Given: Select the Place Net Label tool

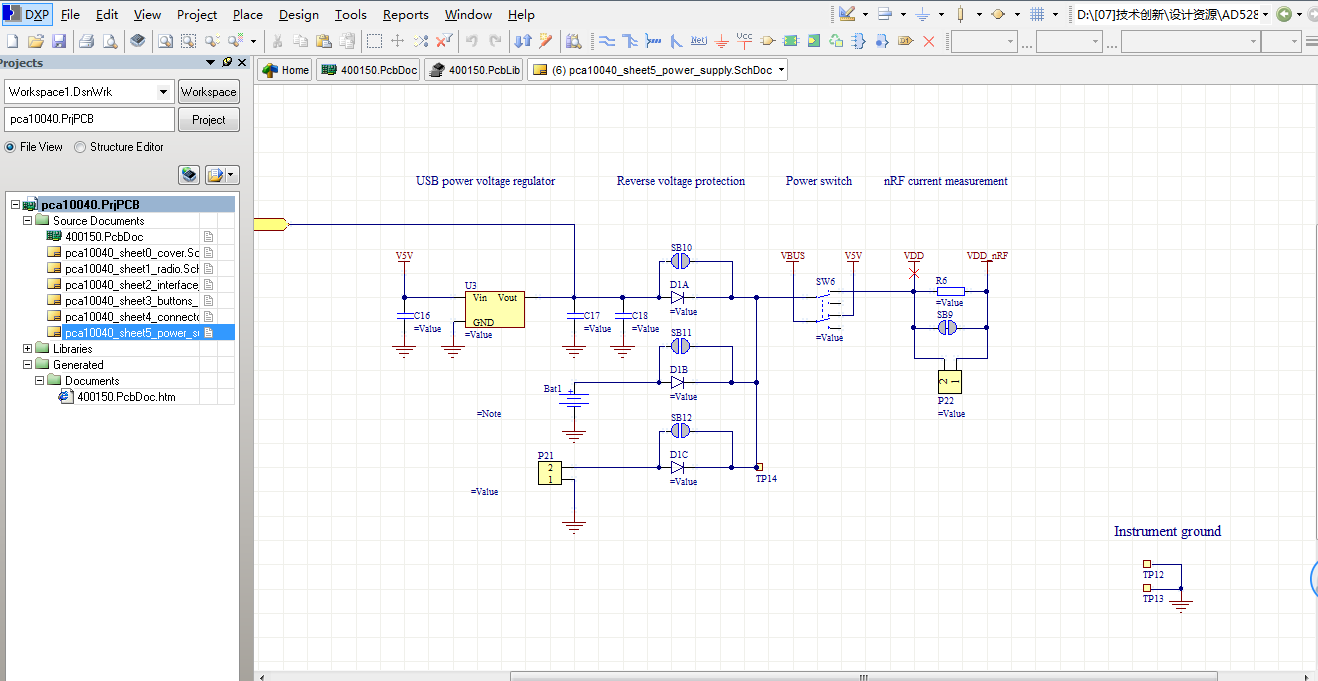Looking at the screenshot, I should pos(698,41).
